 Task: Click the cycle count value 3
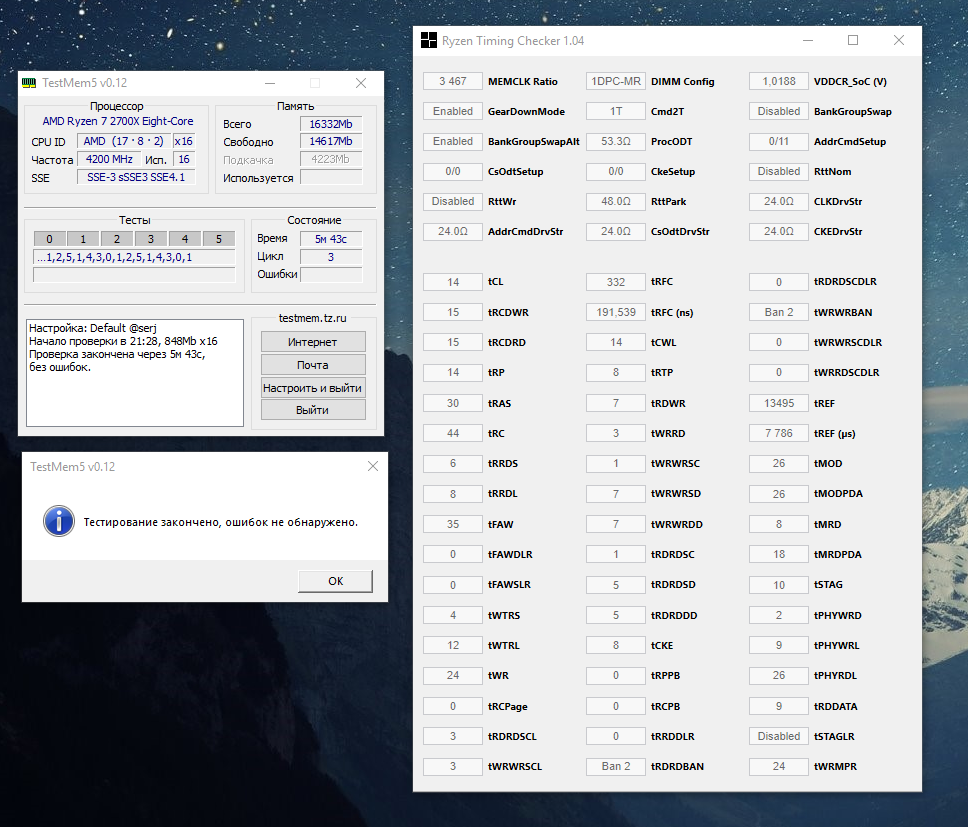[x=331, y=257]
